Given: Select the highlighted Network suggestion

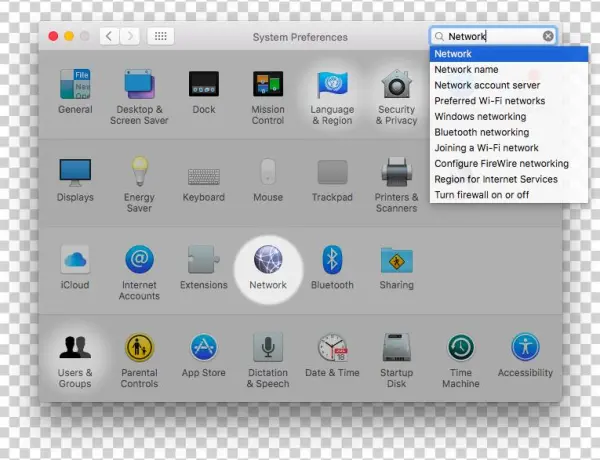Looking at the screenshot, I should 509,54.
